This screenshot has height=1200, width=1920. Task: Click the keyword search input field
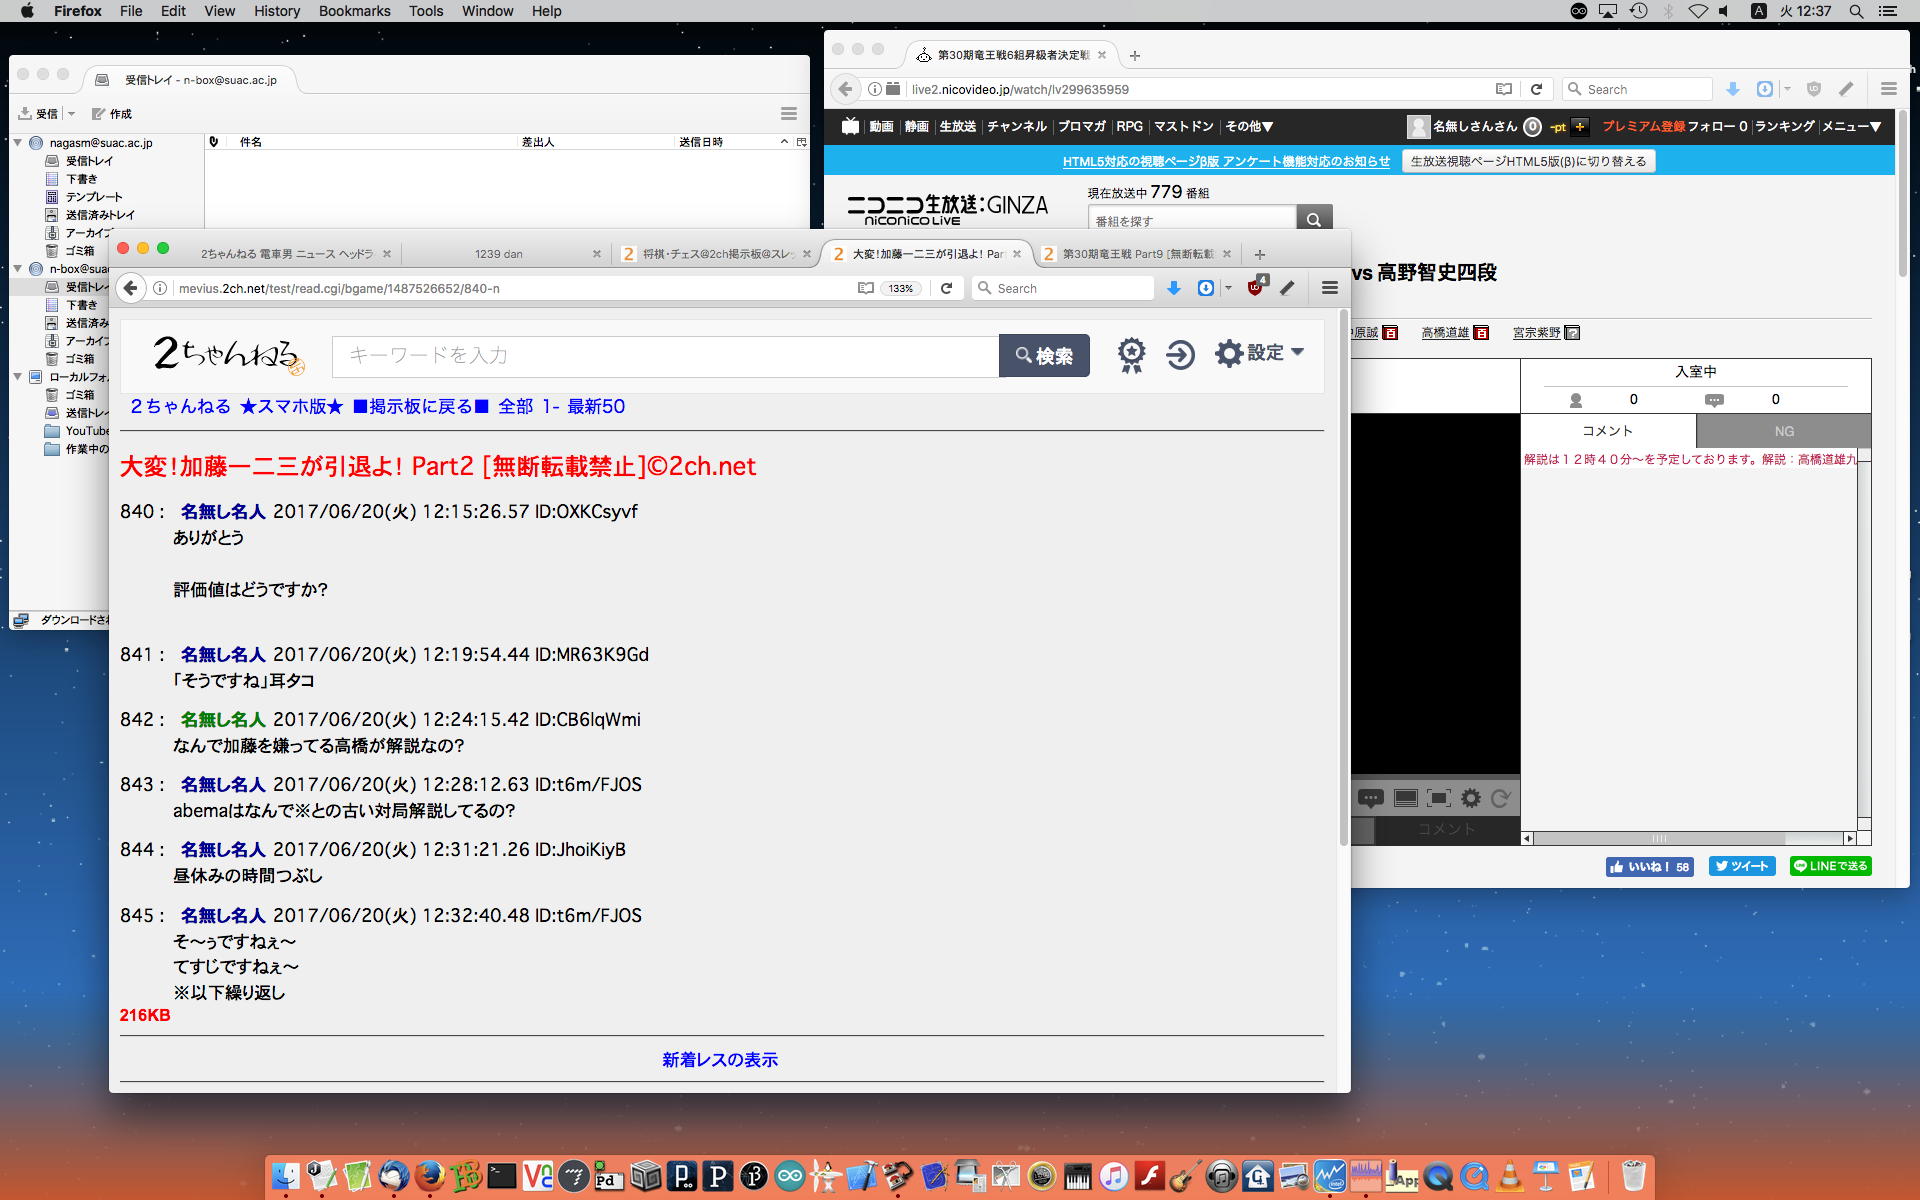click(665, 356)
